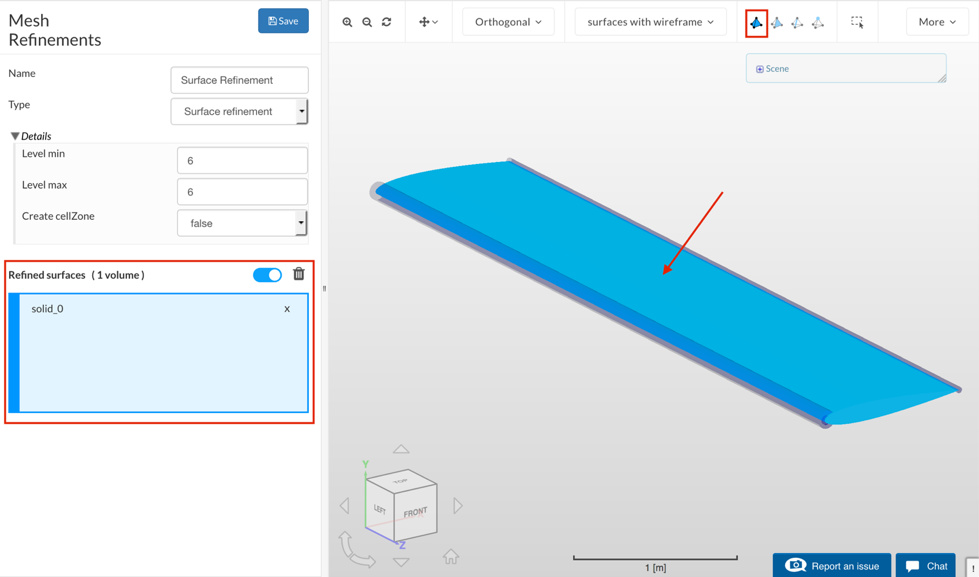The width and height of the screenshot is (979, 577).
Task: Edit the Level max value
Action: pos(242,192)
